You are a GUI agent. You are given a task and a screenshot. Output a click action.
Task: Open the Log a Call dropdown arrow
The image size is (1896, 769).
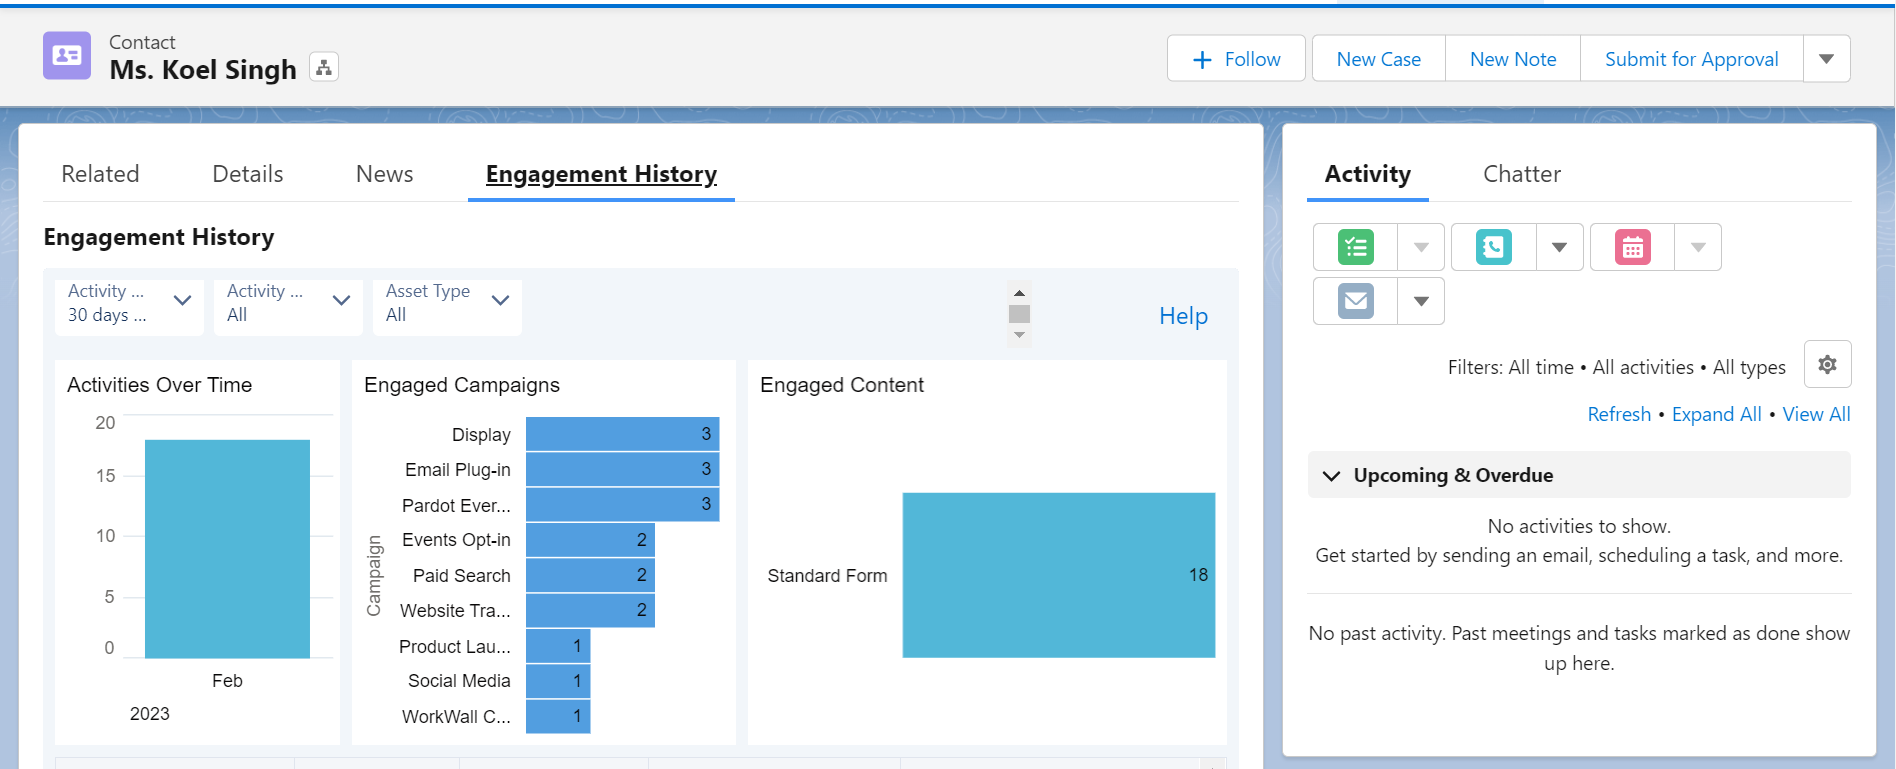click(x=1559, y=247)
